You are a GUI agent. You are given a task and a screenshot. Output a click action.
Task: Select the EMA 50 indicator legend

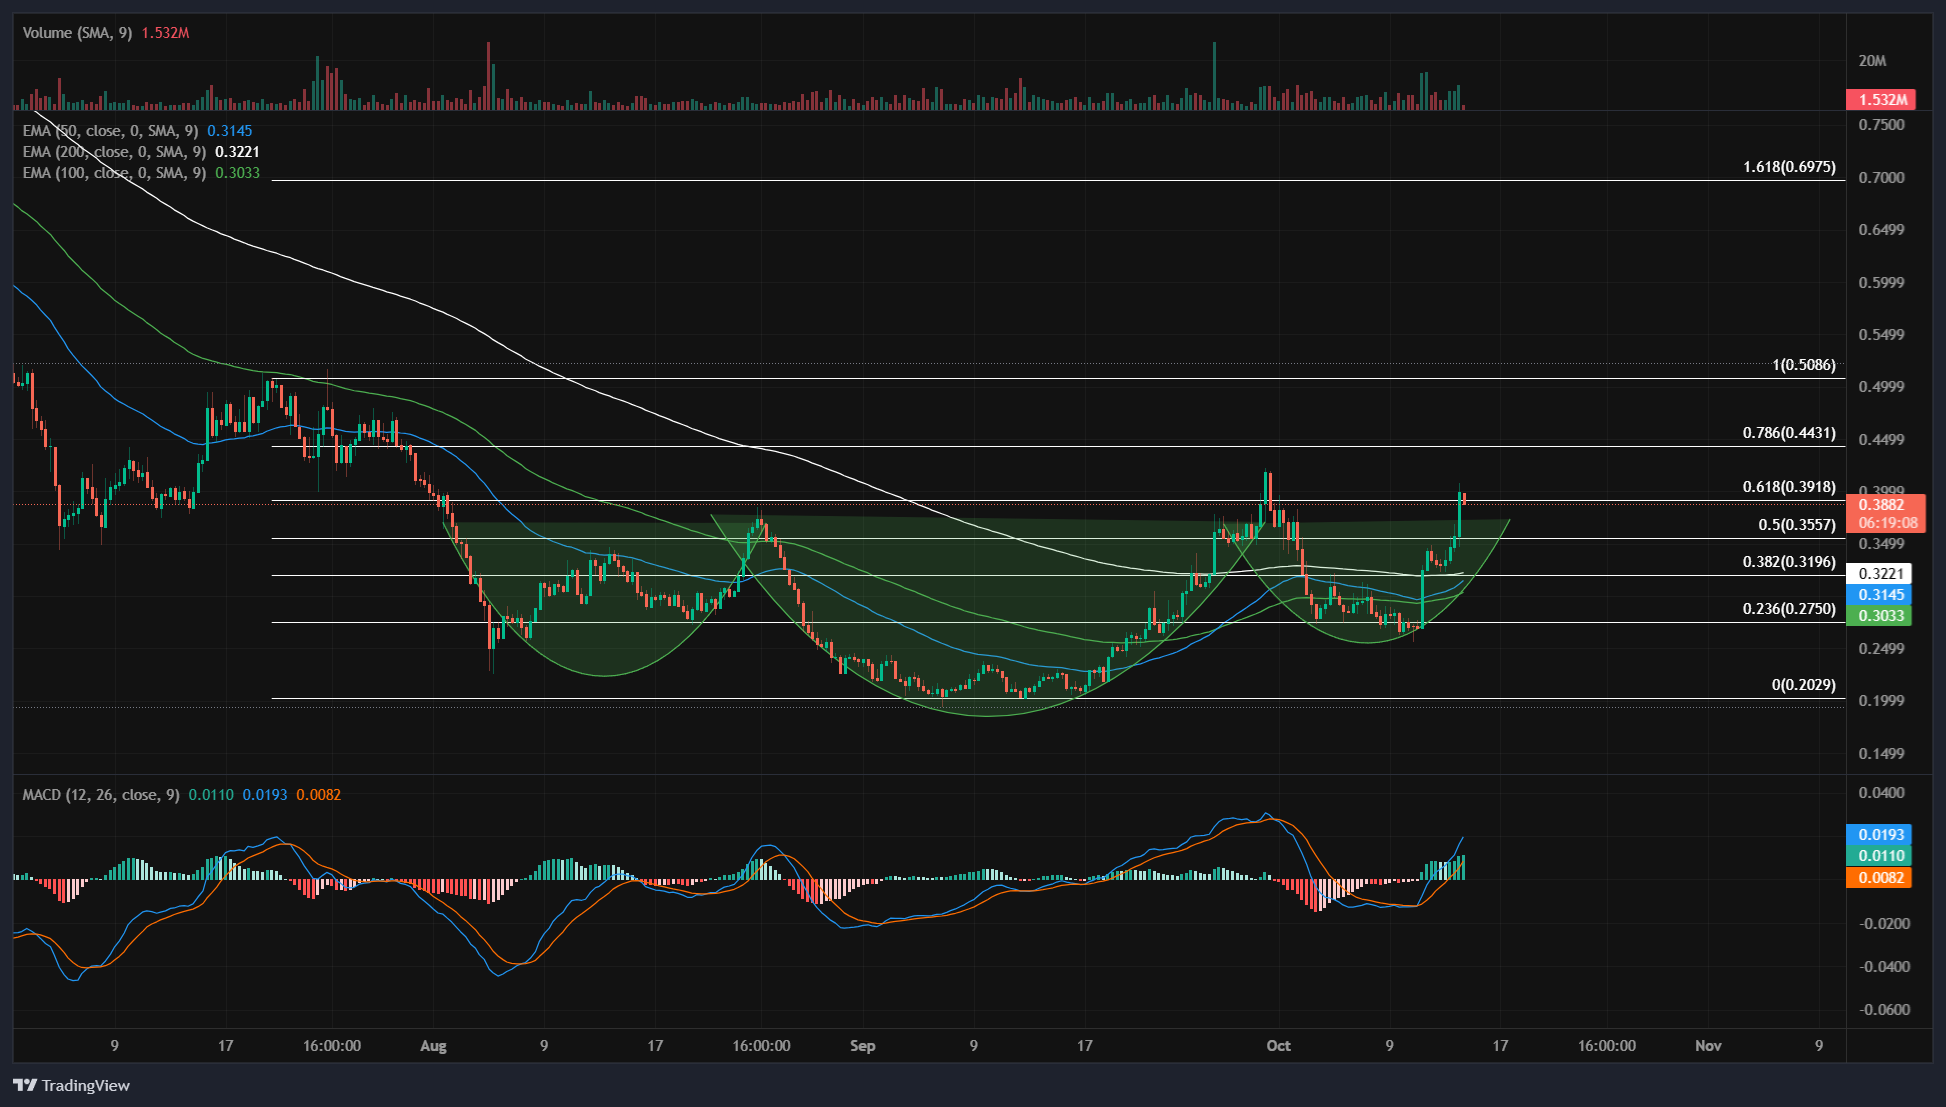(110, 131)
